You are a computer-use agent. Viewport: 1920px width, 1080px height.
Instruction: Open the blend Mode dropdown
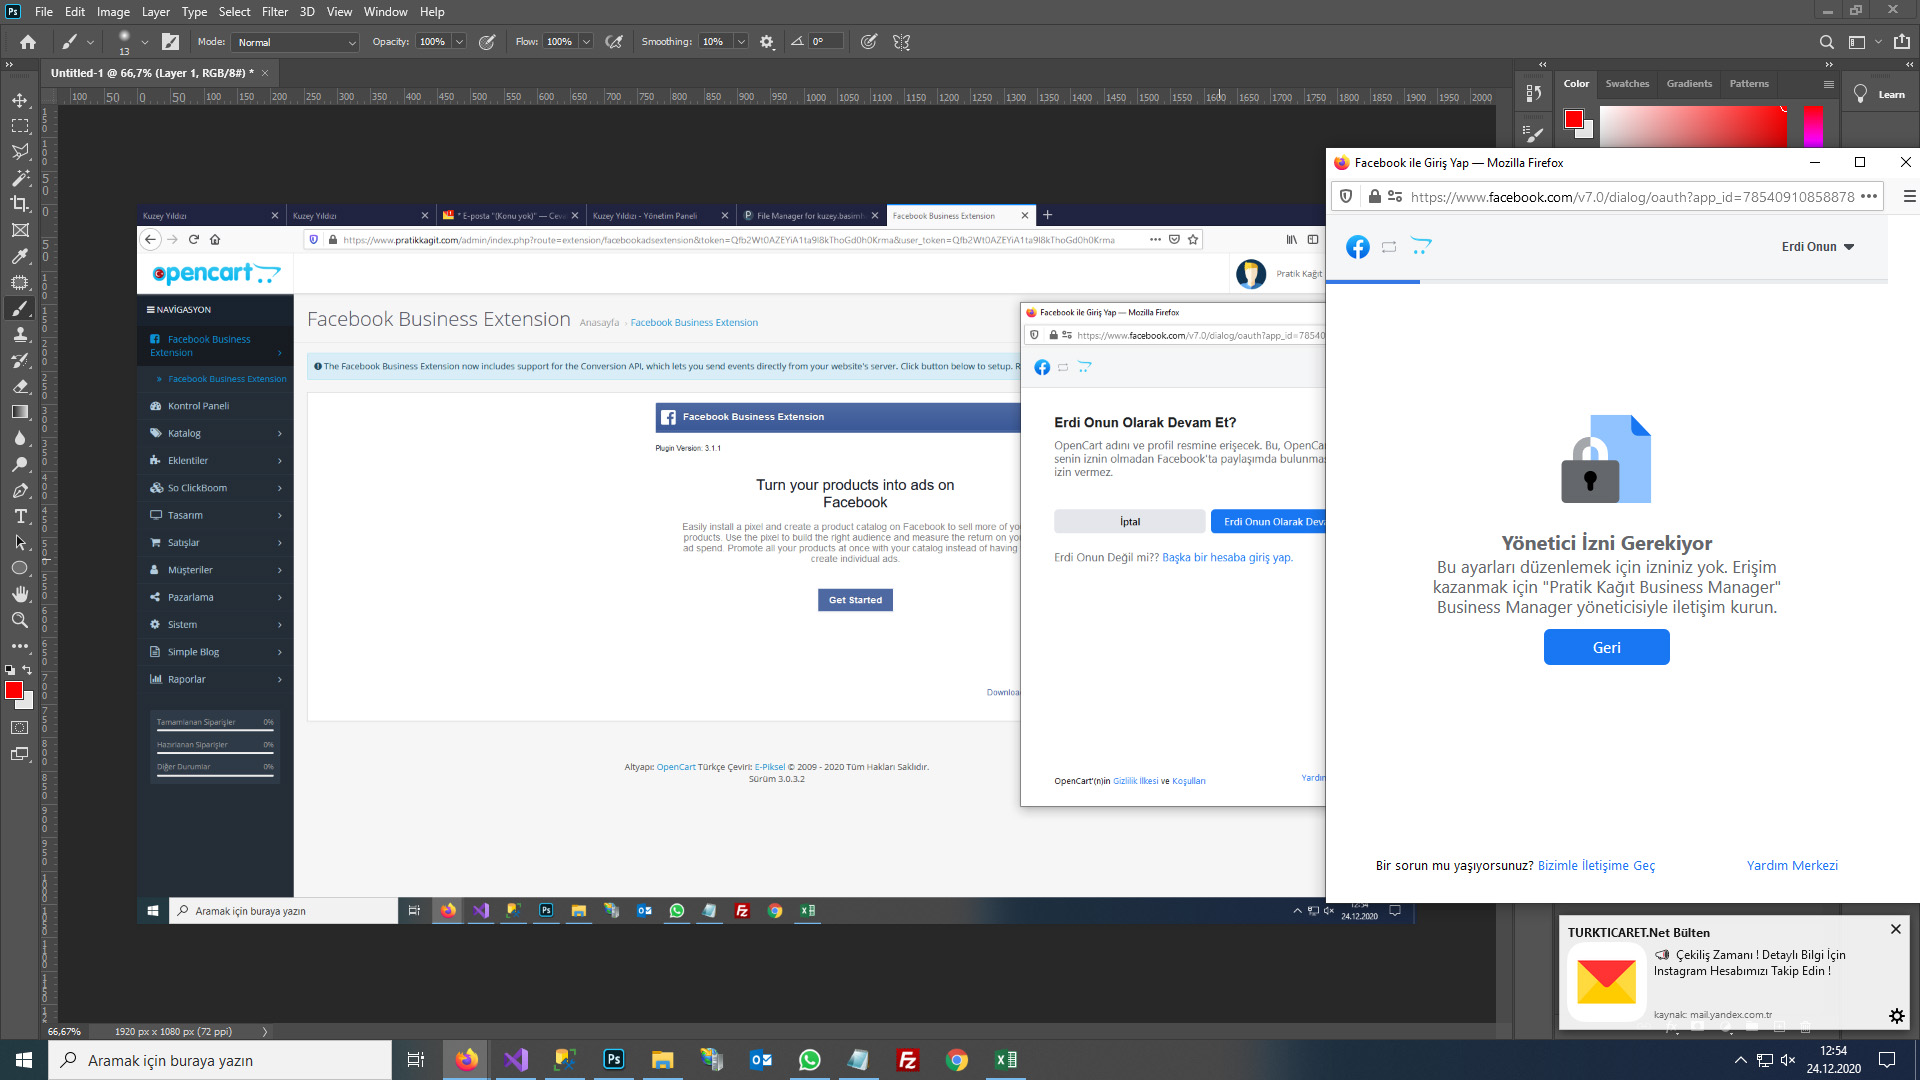click(x=296, y=42)
